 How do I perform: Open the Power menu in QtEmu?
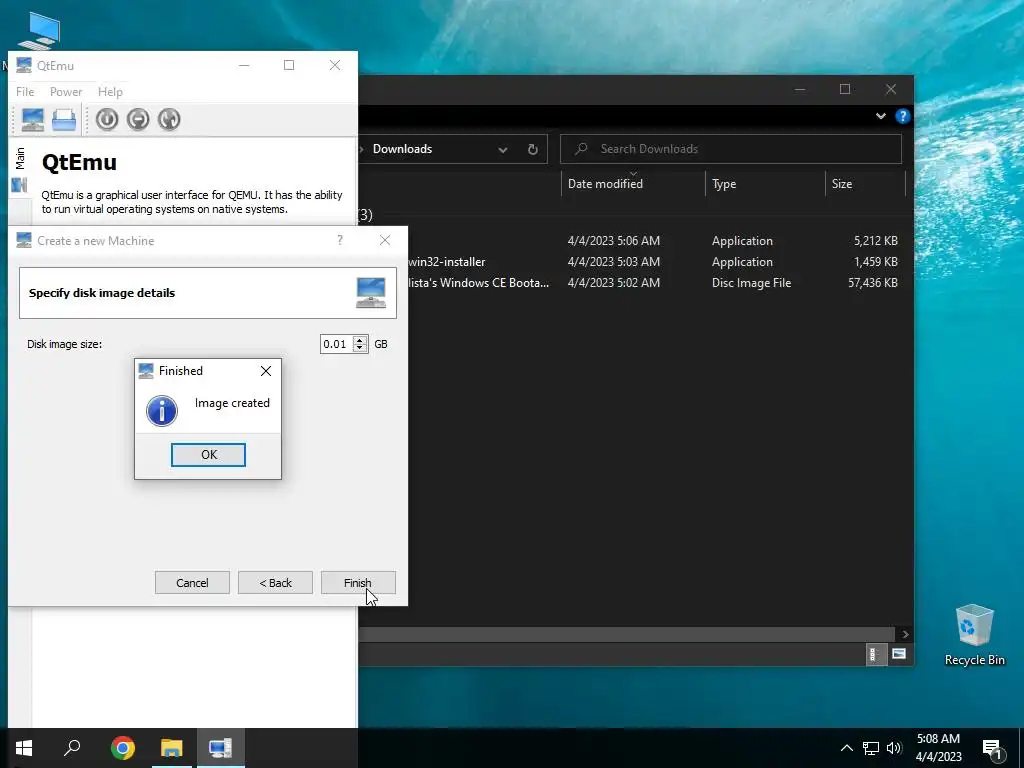click(x=66, y=91)
